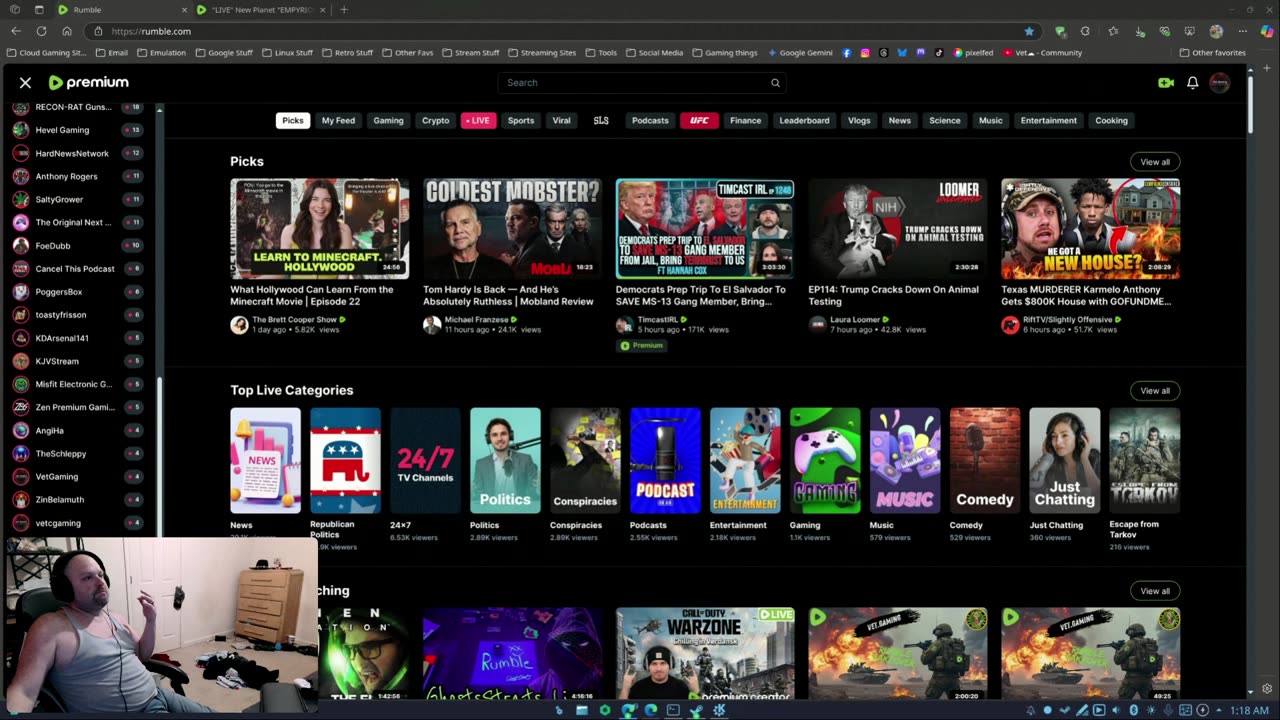Expand the Streaming Sites bookmarks folder

point(541,53)
